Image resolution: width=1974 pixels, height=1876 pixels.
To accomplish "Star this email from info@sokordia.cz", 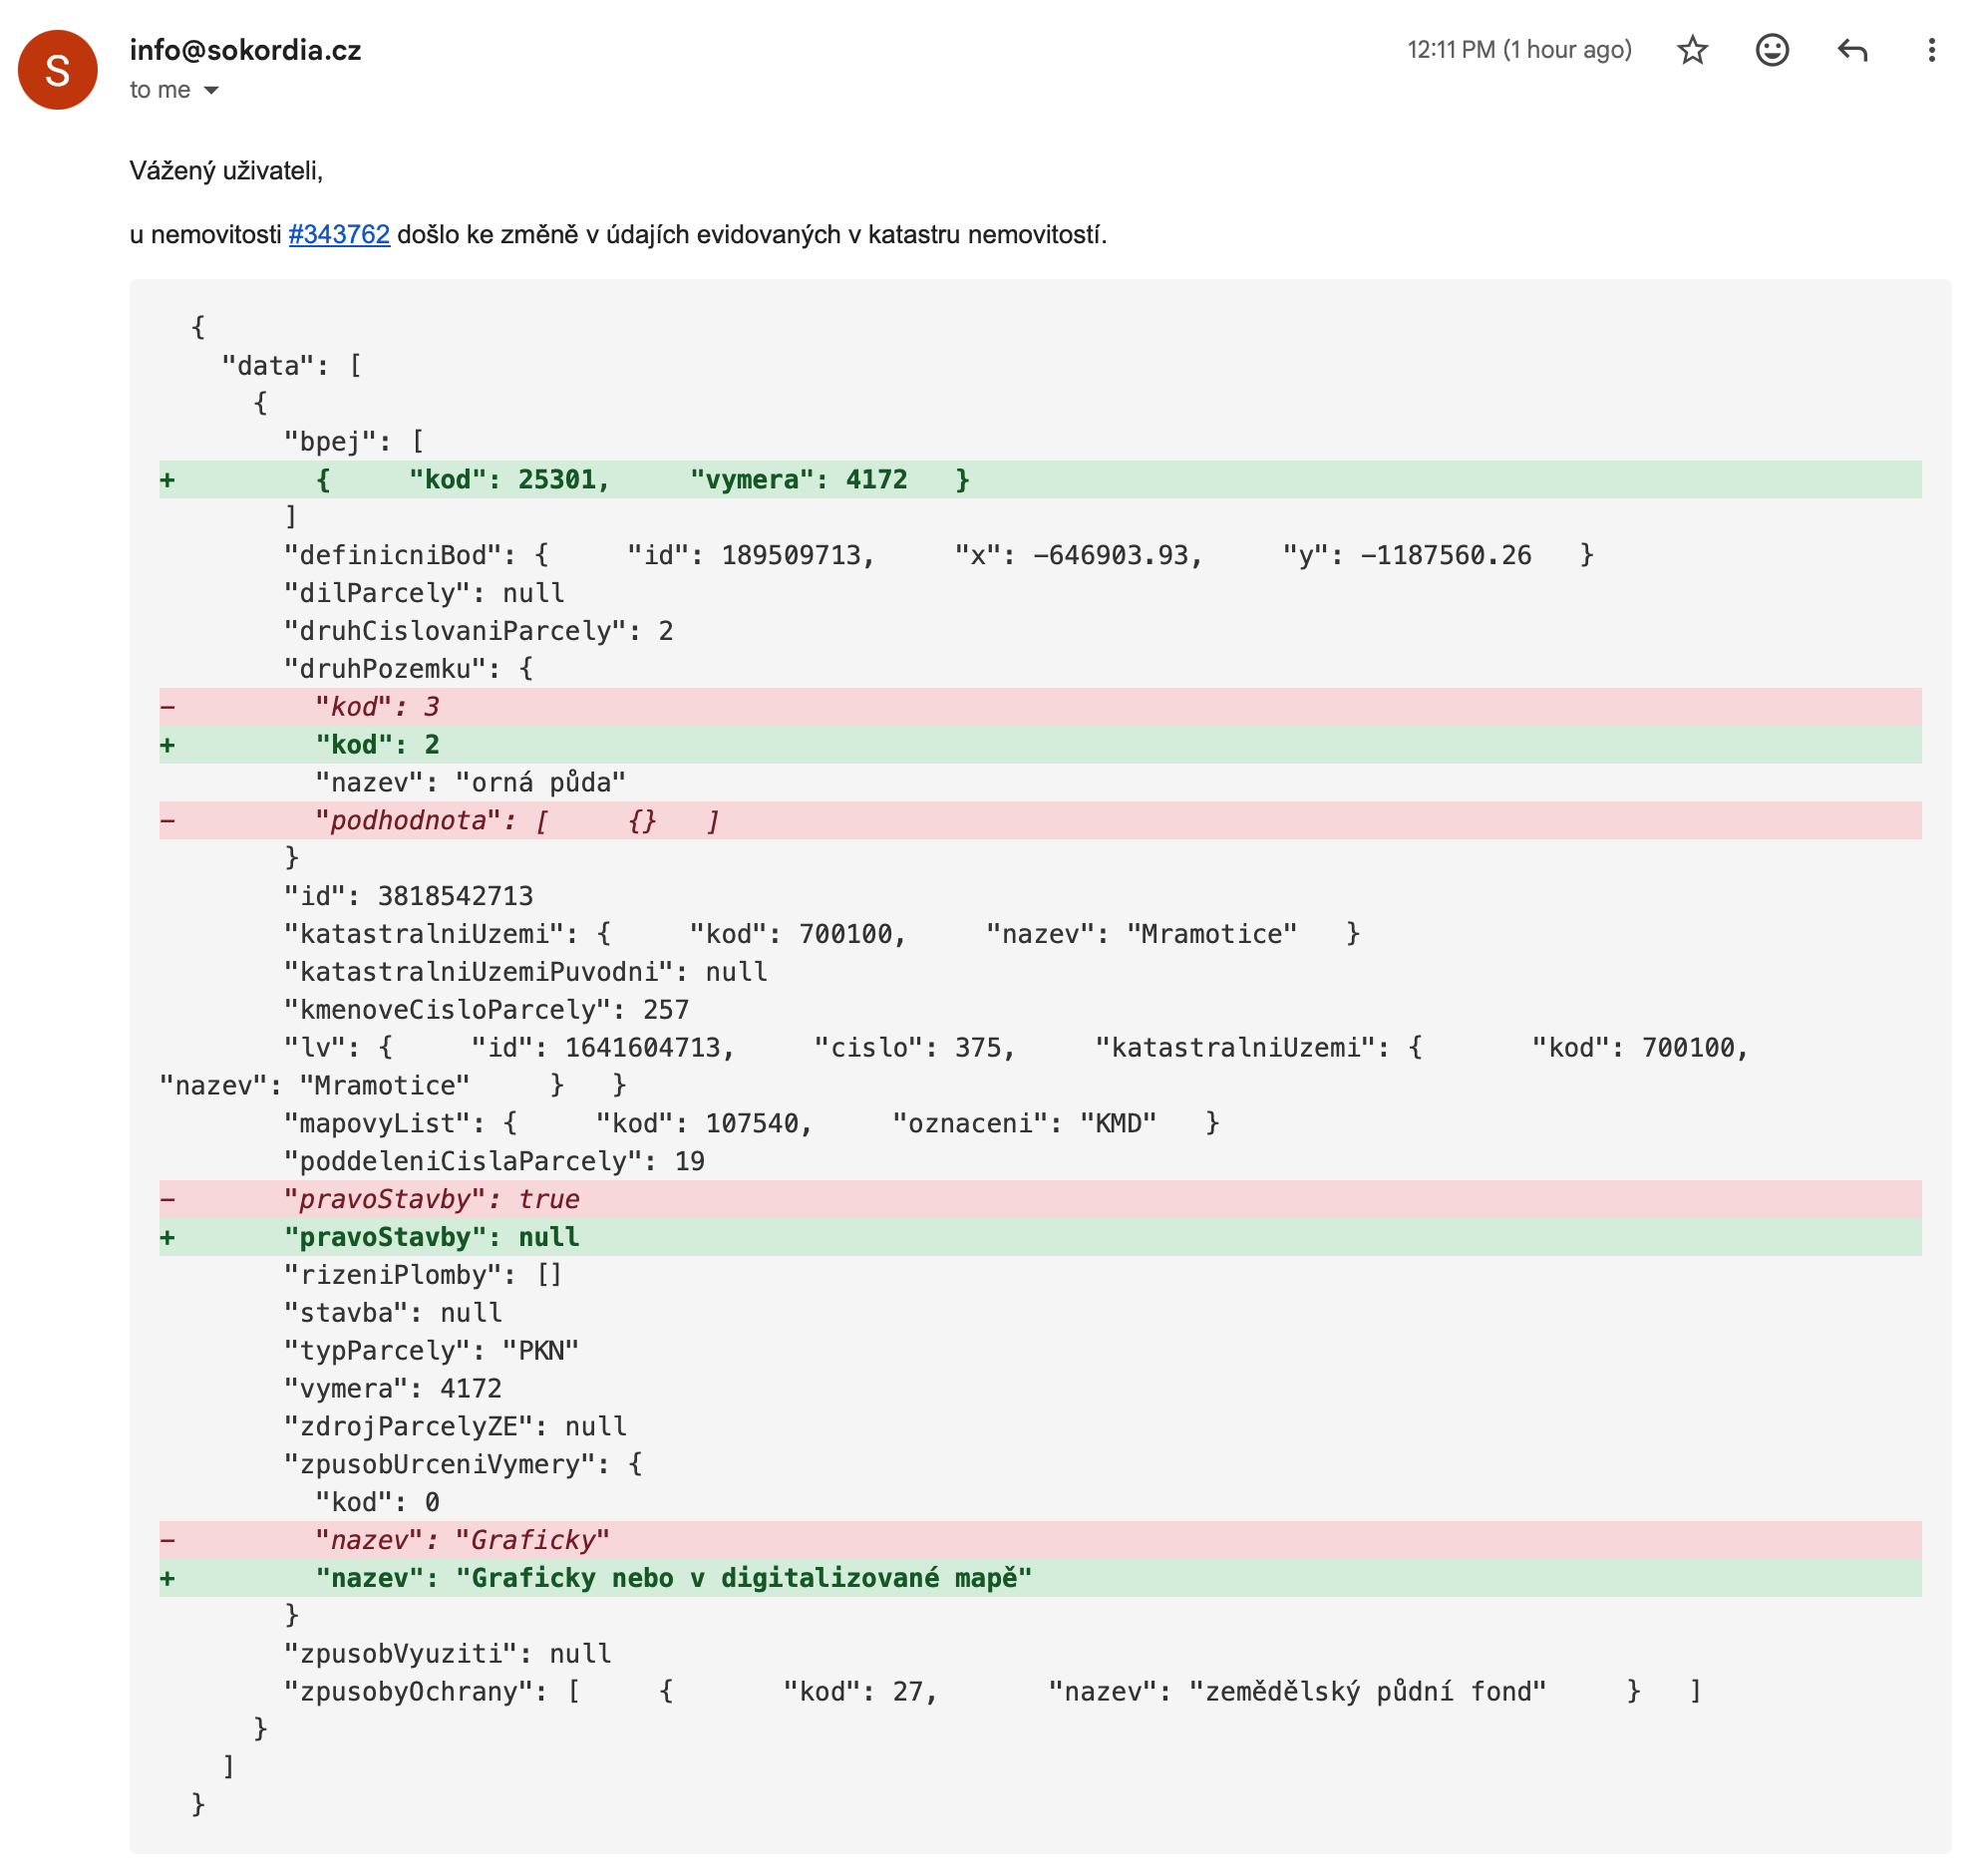I will point(1692,50).
